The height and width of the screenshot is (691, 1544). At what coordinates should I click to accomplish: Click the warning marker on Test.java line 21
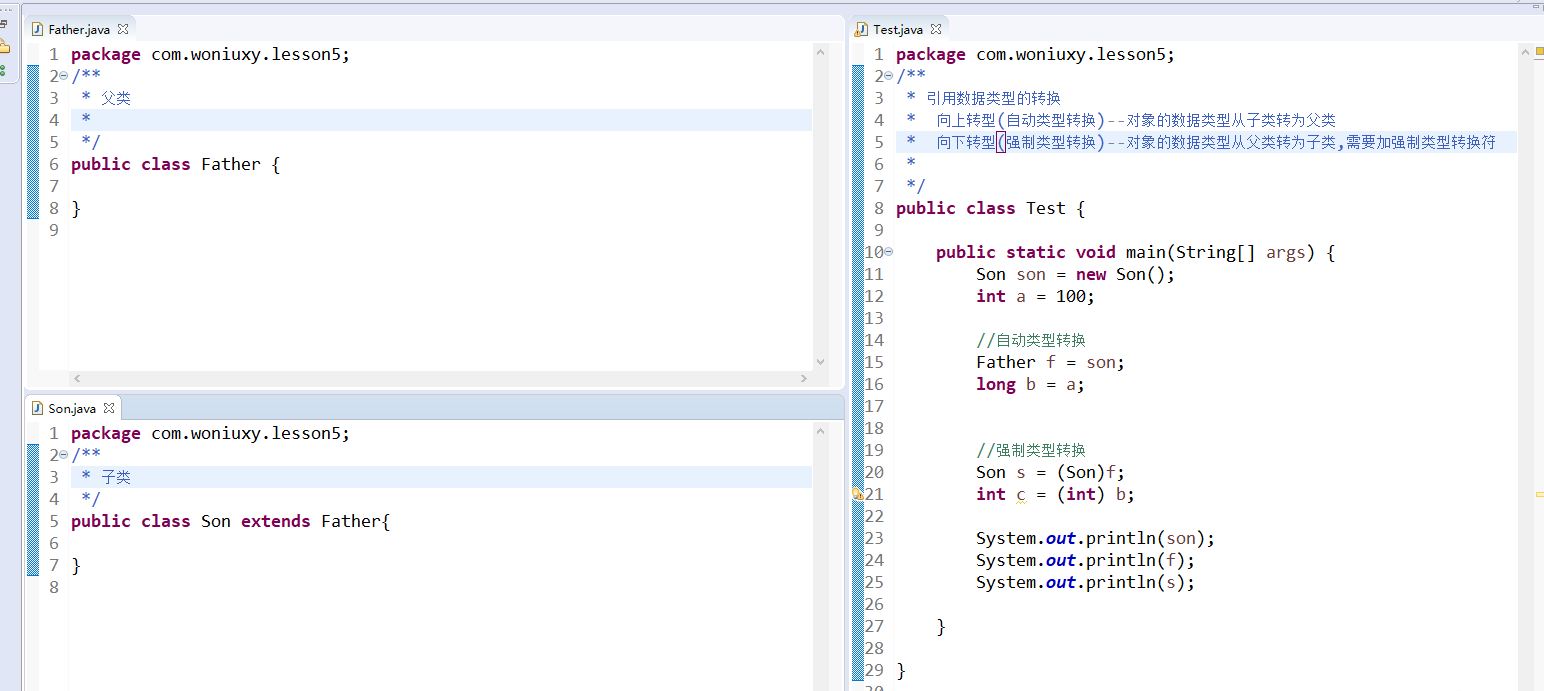tap(857, 494)
